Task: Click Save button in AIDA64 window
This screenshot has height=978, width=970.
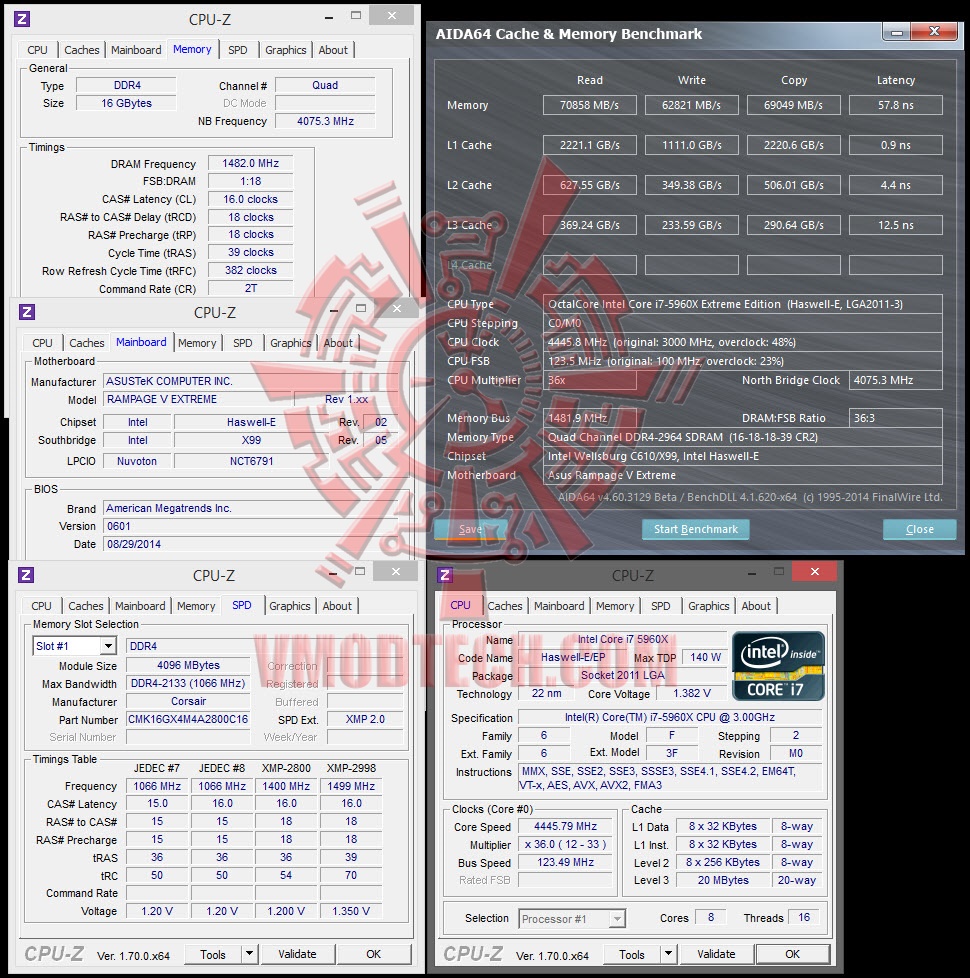Action: [470, 529]
